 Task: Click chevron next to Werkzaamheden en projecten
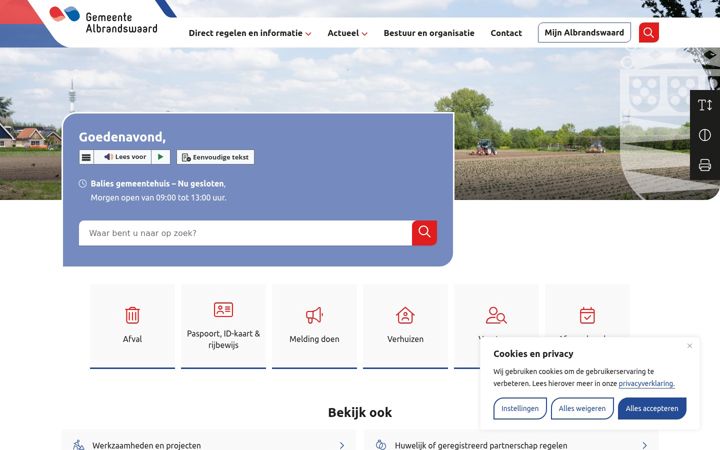point(342,445)
